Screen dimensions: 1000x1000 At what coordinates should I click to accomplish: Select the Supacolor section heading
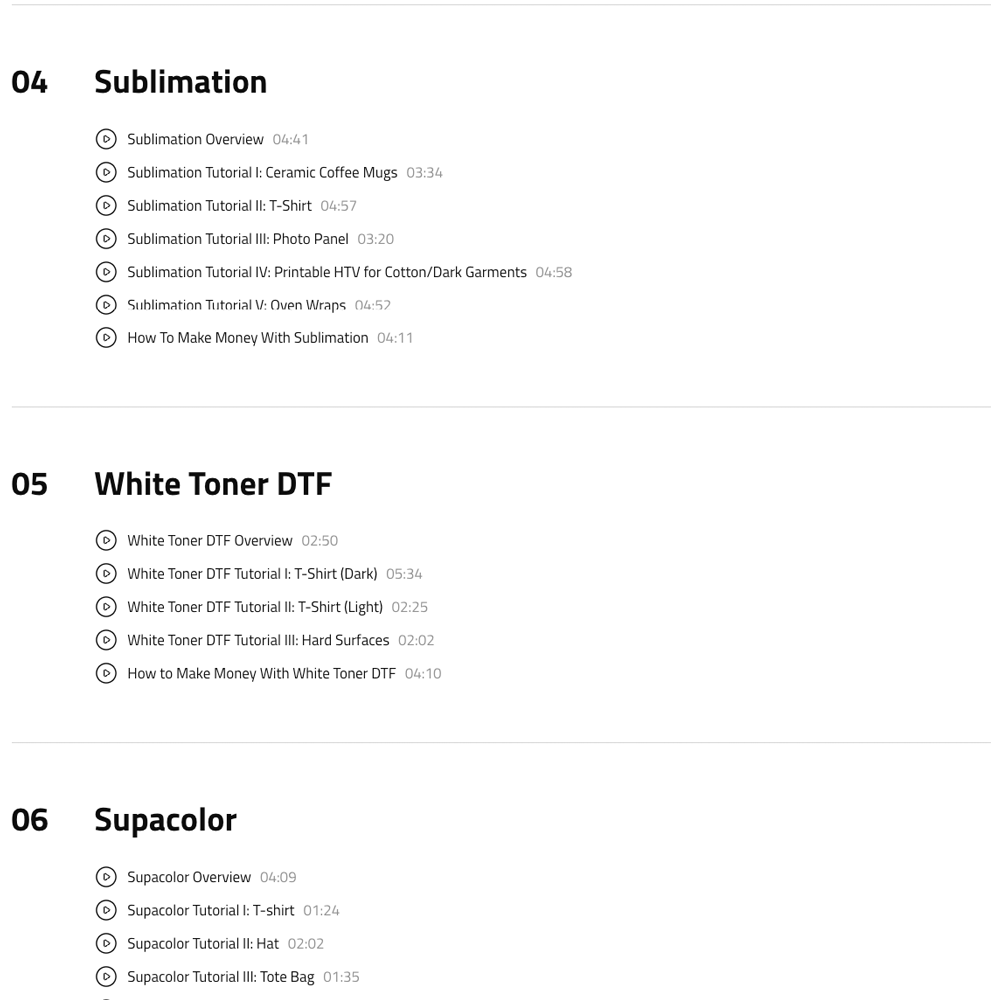click(165, 819)
